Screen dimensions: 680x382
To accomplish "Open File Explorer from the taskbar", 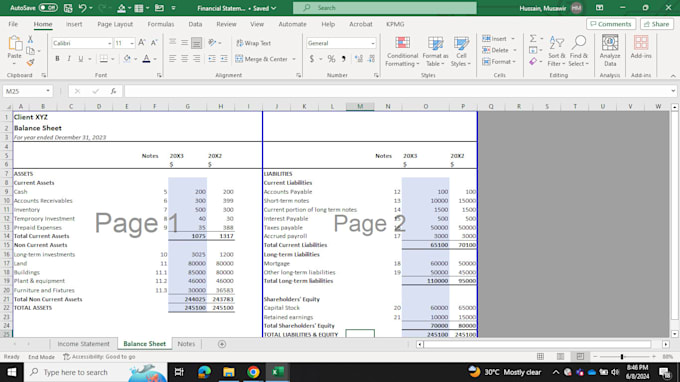I will point(229,372).
